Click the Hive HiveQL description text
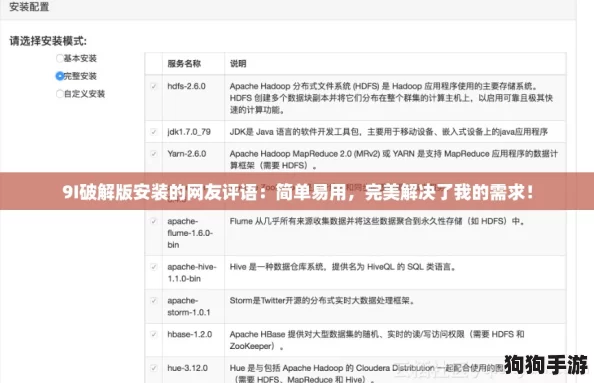Viewport: 594px width, 383px height. 343,267
